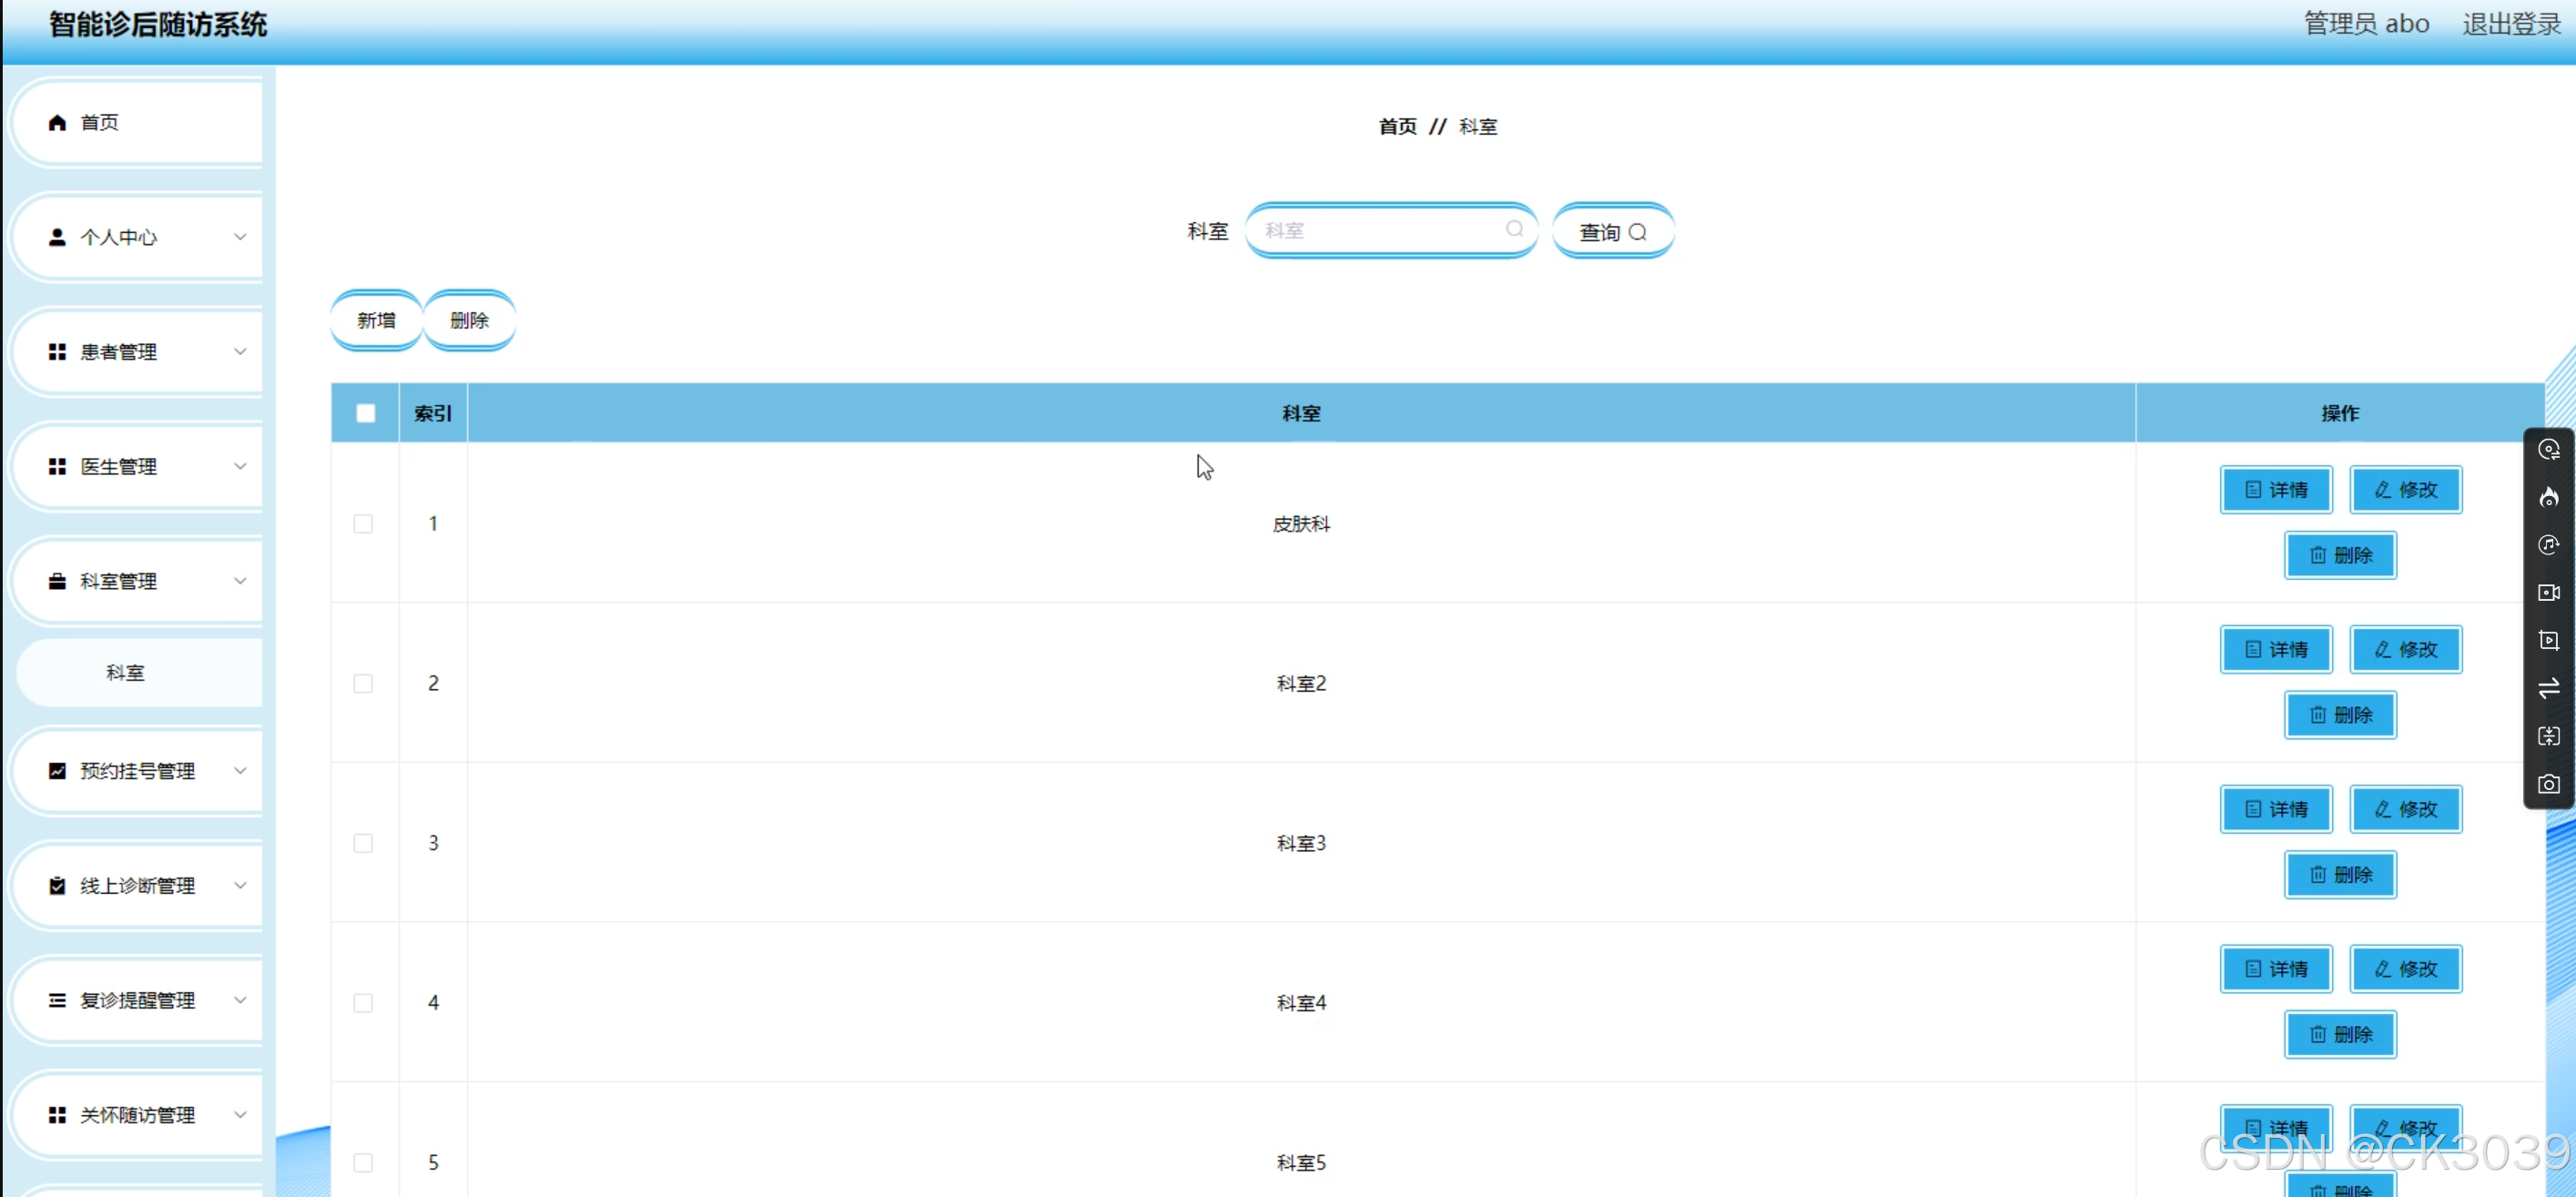This screenshot has height=1197, width=2576.
Task: Click the person icon for 个人中心
Action: pyautogui.click(x=57, y=237)
